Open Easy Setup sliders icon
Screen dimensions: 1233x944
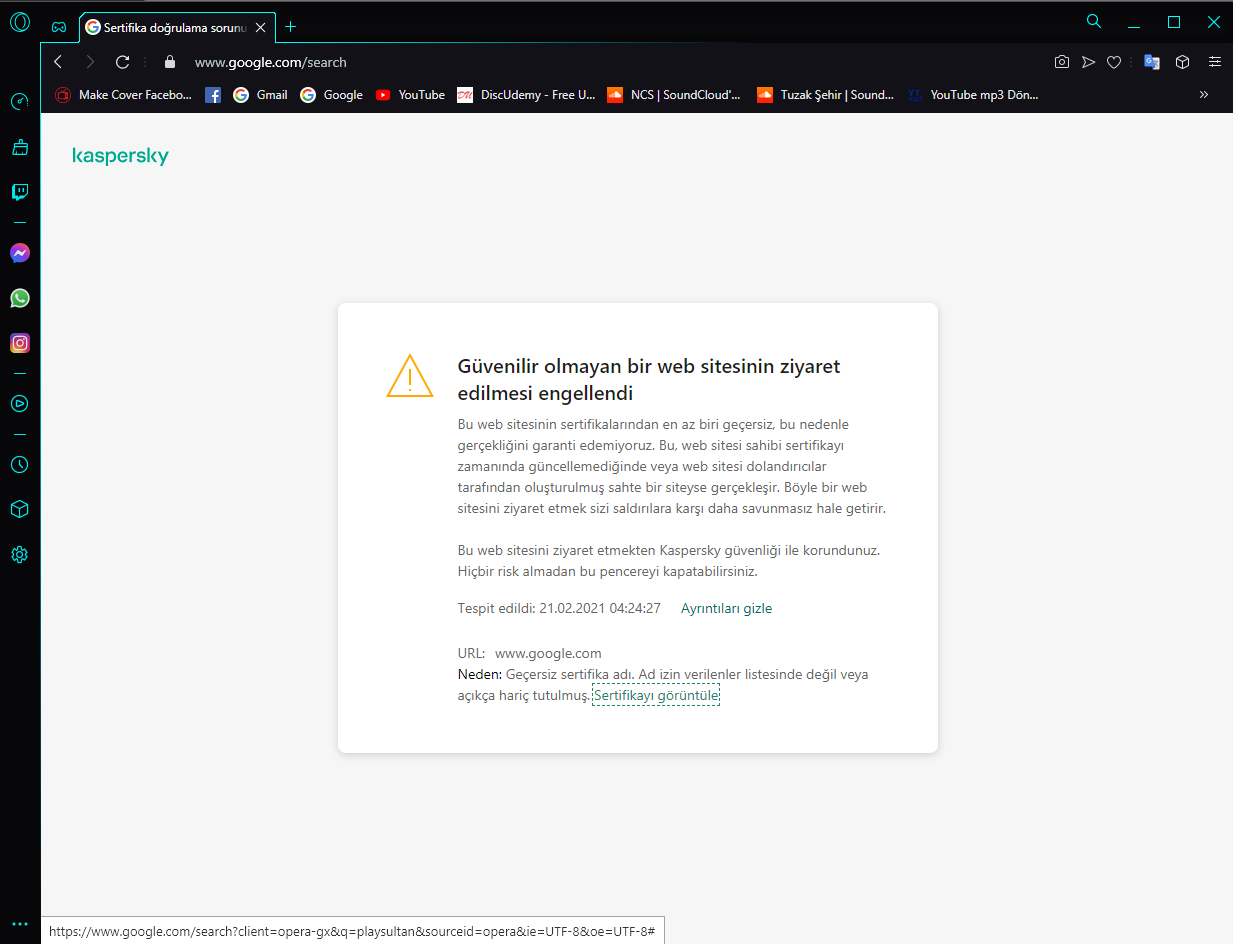pyautogui.click(x=1215, y=62)
